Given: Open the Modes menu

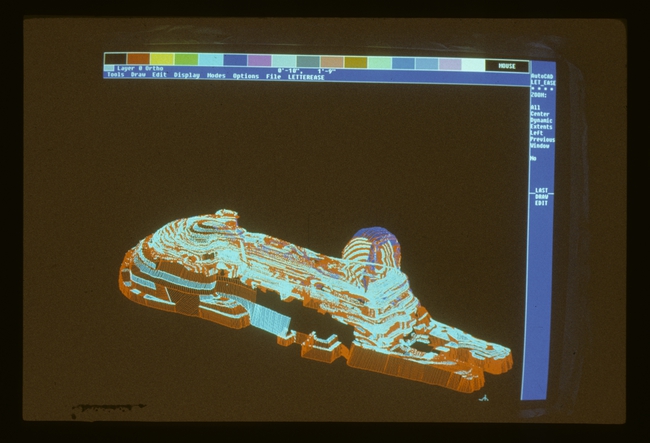Looking at the screenshot, I should [216, 76].
